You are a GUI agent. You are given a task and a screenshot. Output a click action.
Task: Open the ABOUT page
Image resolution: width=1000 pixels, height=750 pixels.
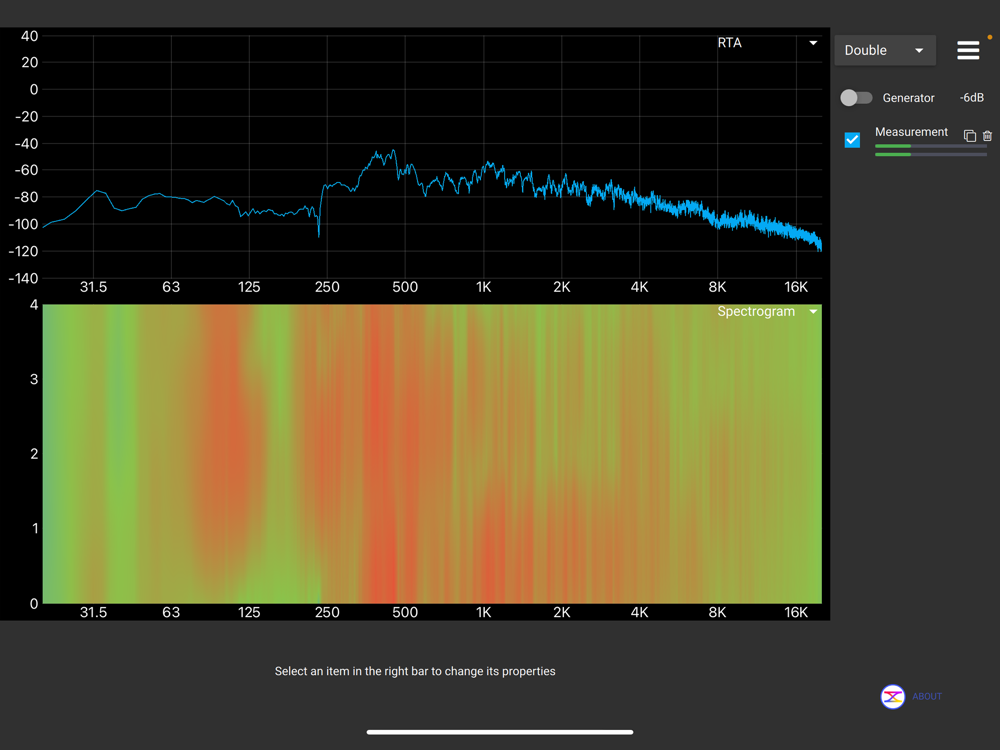(x=927, y=697)
